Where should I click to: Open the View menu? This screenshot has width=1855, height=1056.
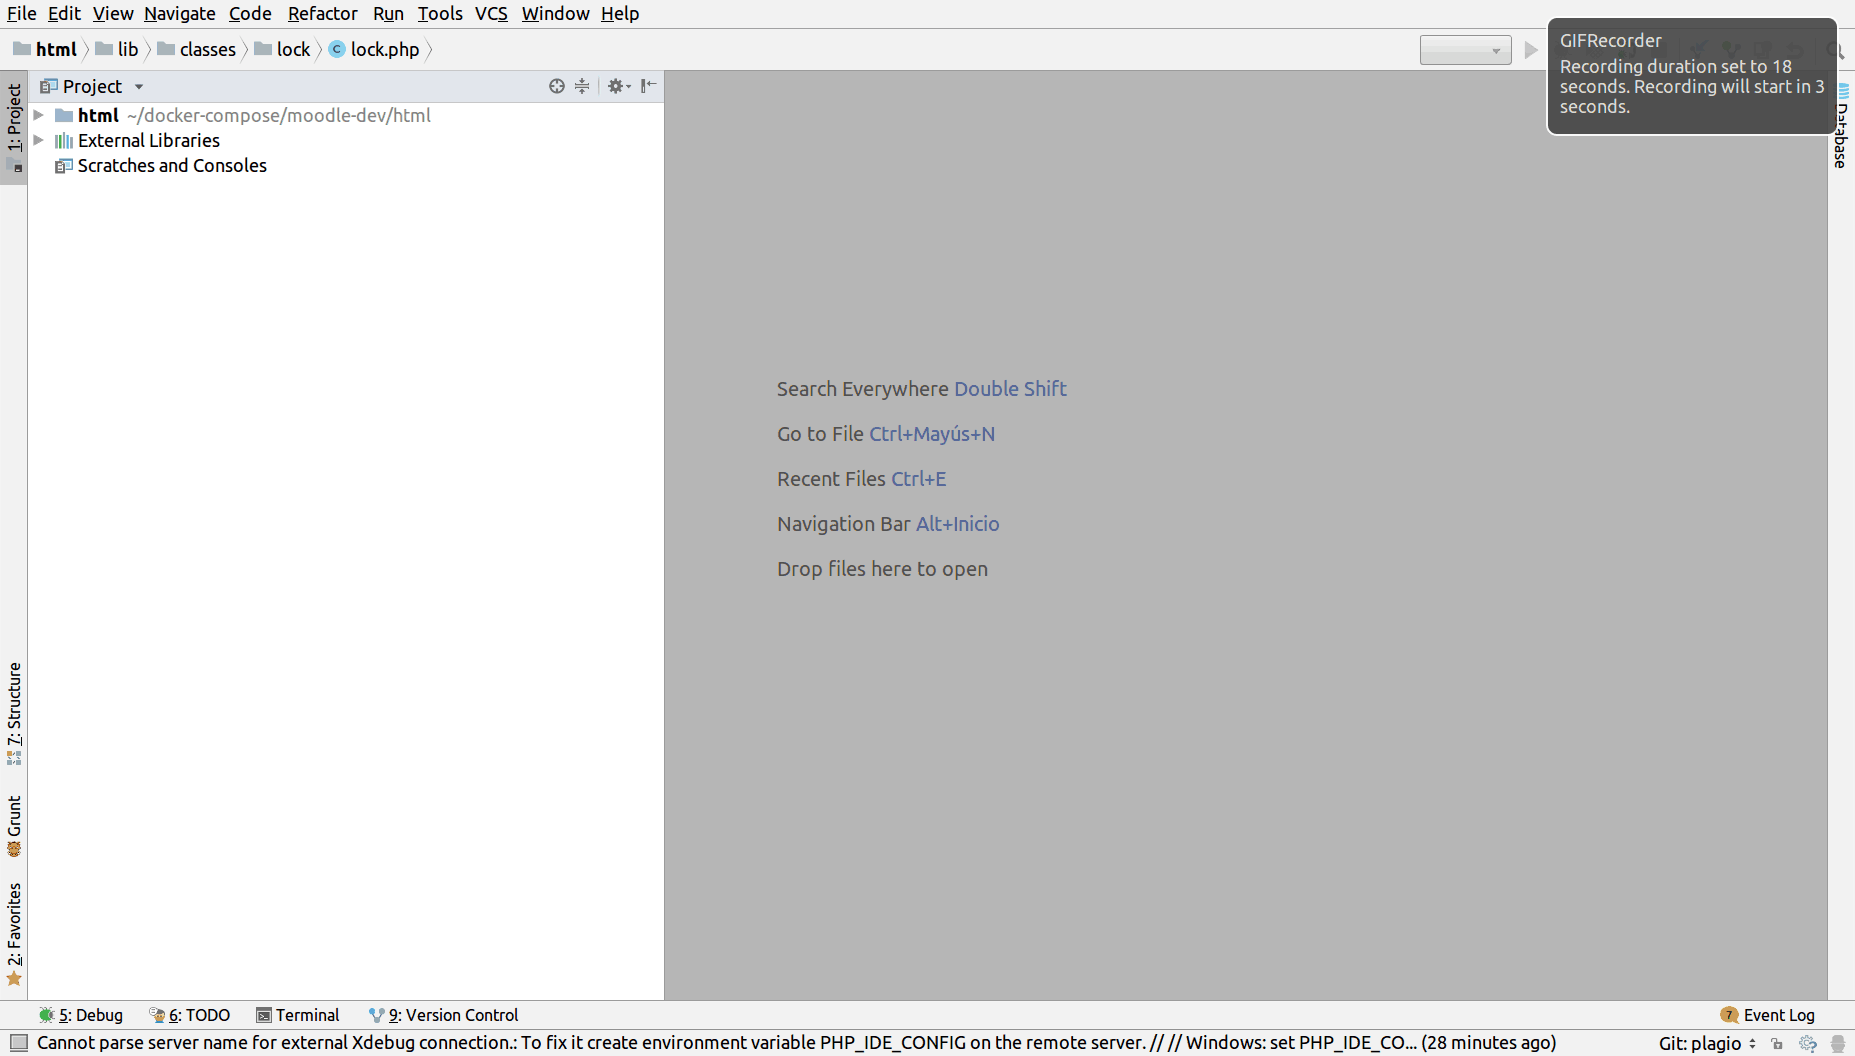113,13
